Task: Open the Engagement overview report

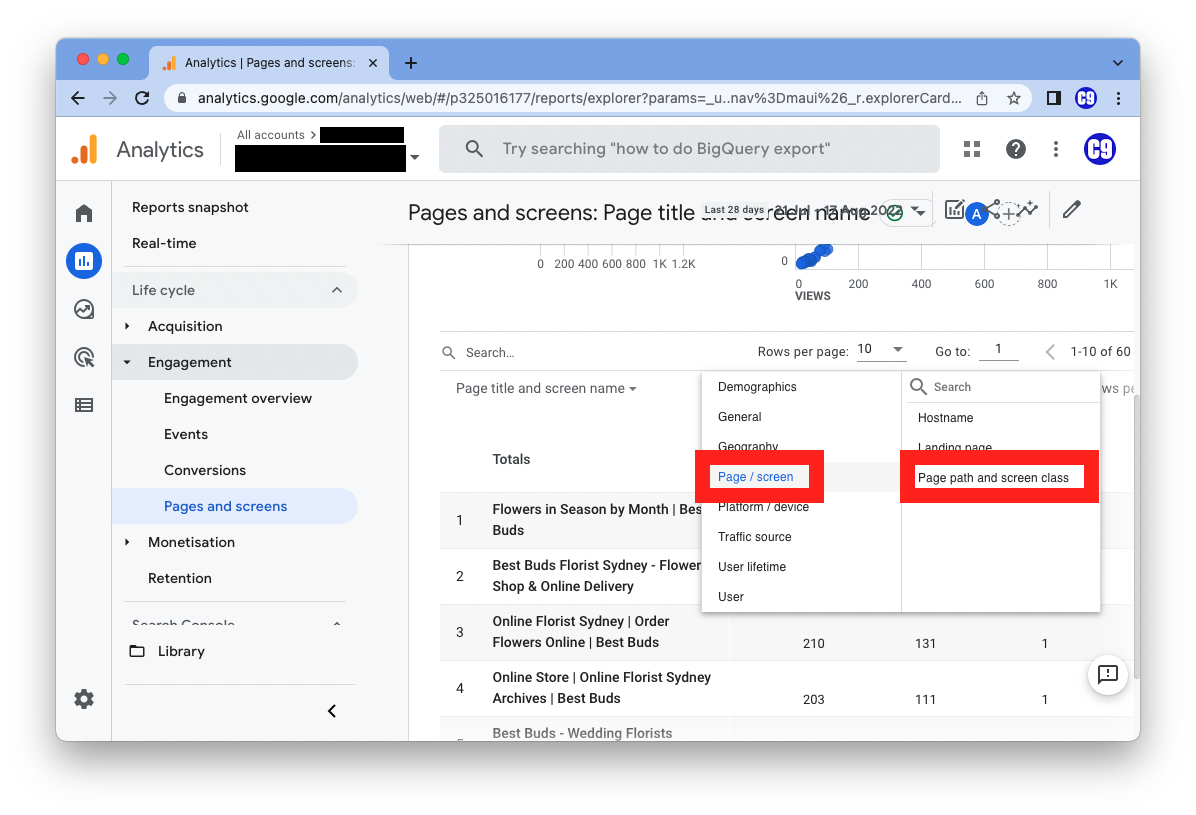Action: (x=238, y=398)
